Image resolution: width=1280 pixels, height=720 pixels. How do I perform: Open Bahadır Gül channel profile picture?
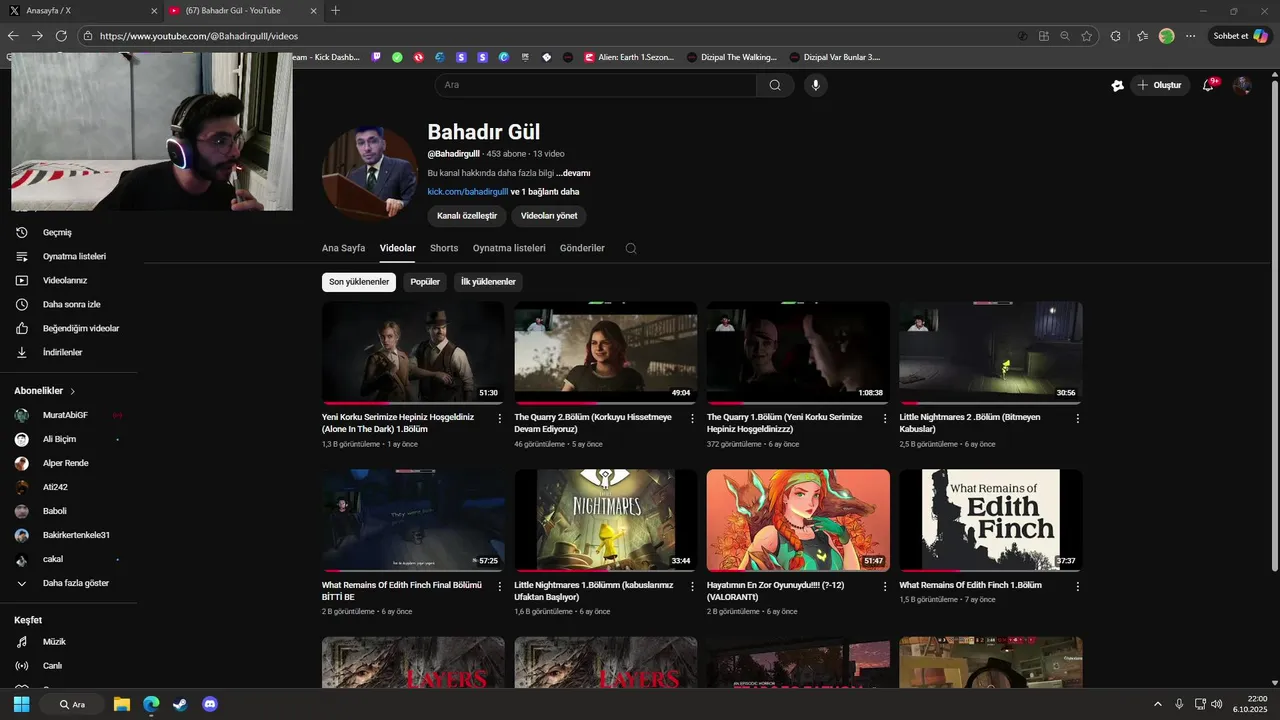(370, 173)
